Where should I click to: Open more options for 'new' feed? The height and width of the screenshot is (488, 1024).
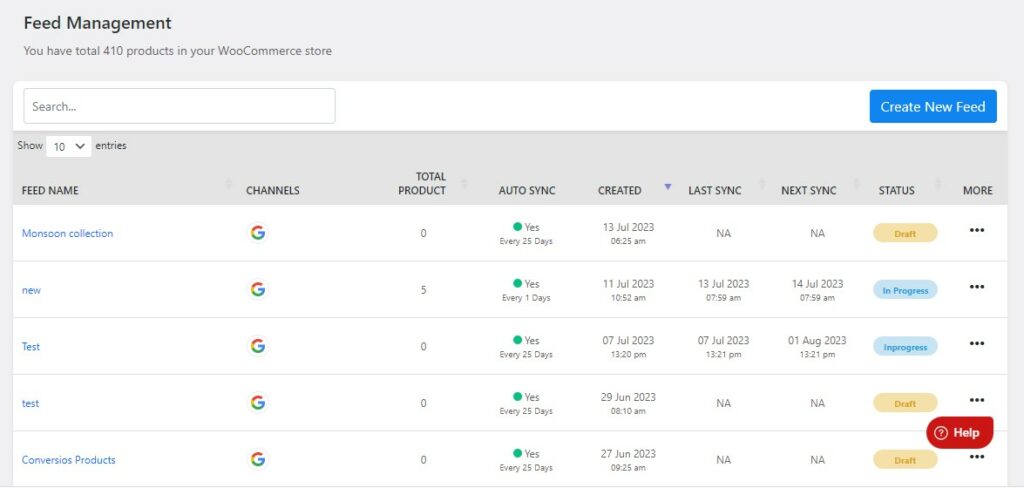pos(977,286)
